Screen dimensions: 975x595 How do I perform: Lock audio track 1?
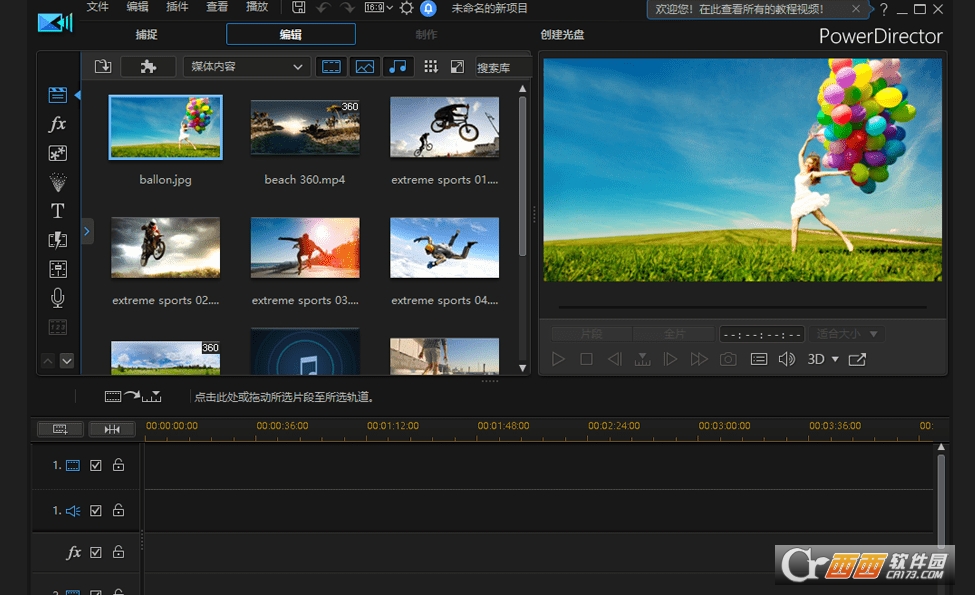(x=118, y=510)
